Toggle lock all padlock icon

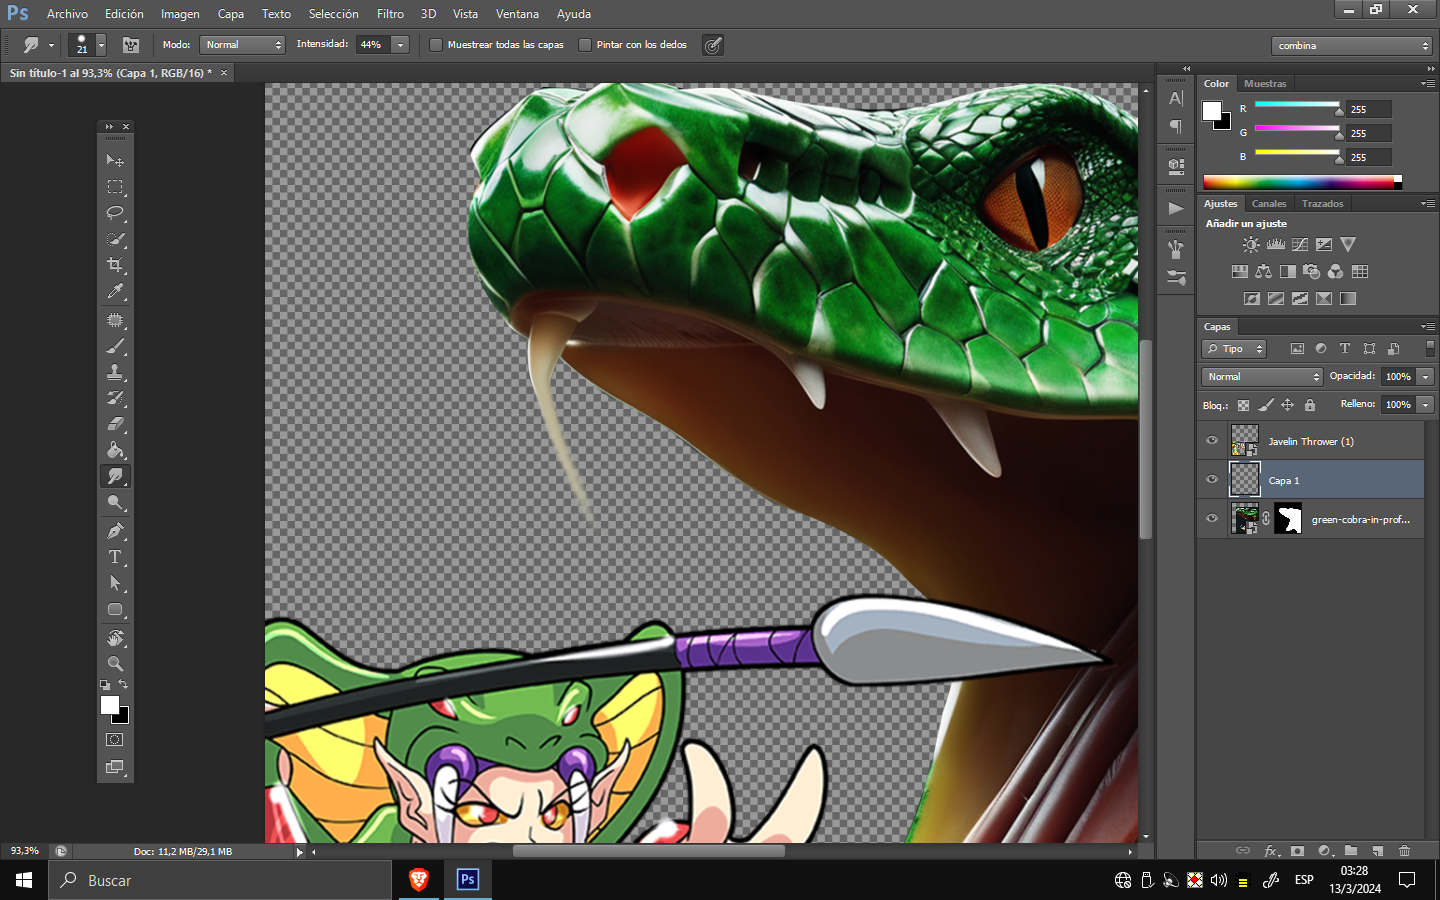click(x=1310, y=405)
